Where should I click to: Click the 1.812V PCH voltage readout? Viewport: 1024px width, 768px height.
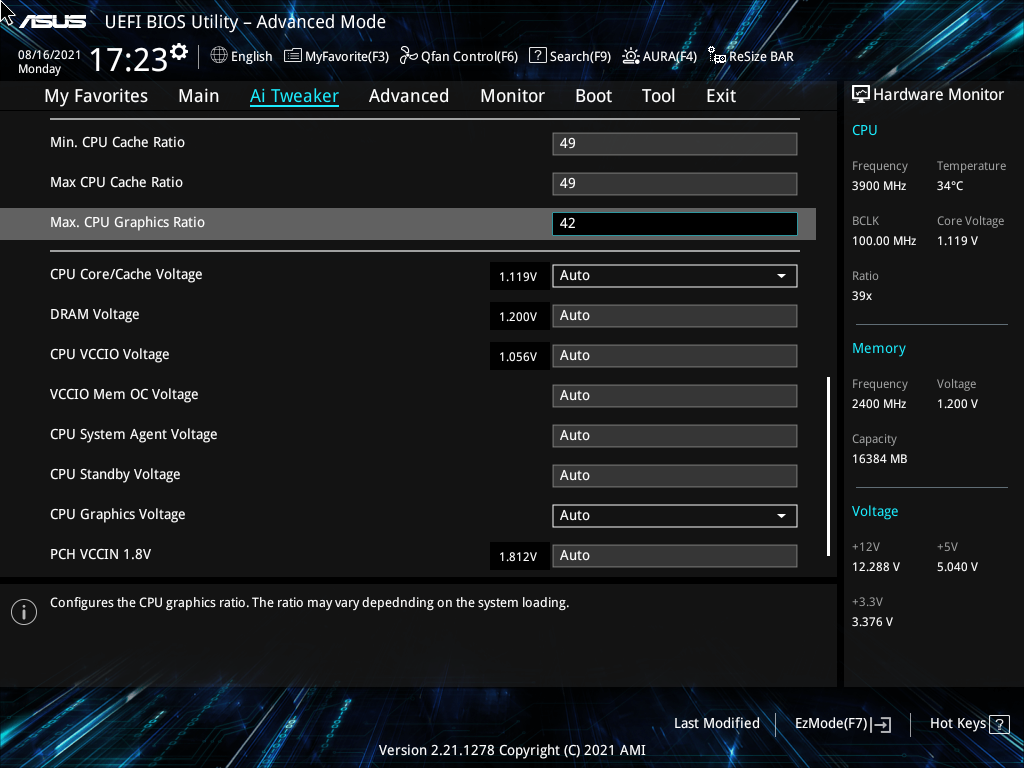(518, 556)
